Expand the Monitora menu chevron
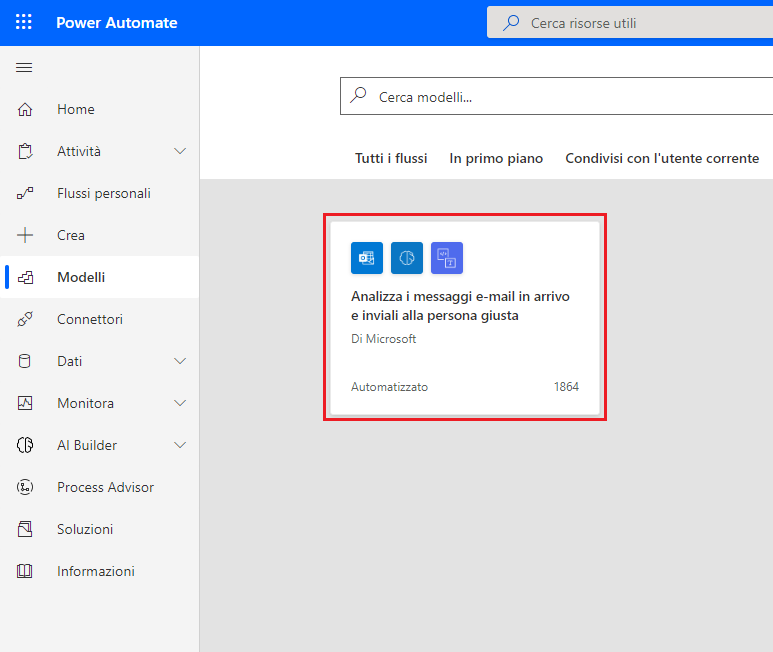The height and width of the screenshot is (652, 773). (x=180, y=403)
